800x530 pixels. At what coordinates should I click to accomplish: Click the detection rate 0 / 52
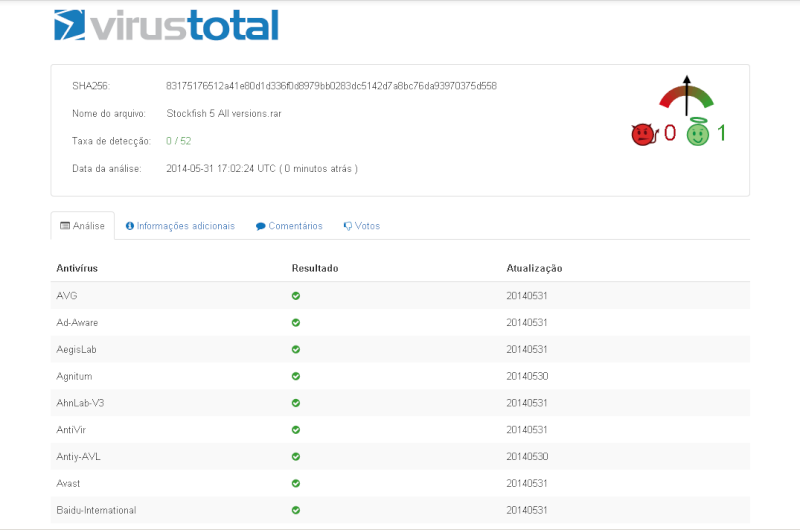pyautogui.click(x=179, y=141)
